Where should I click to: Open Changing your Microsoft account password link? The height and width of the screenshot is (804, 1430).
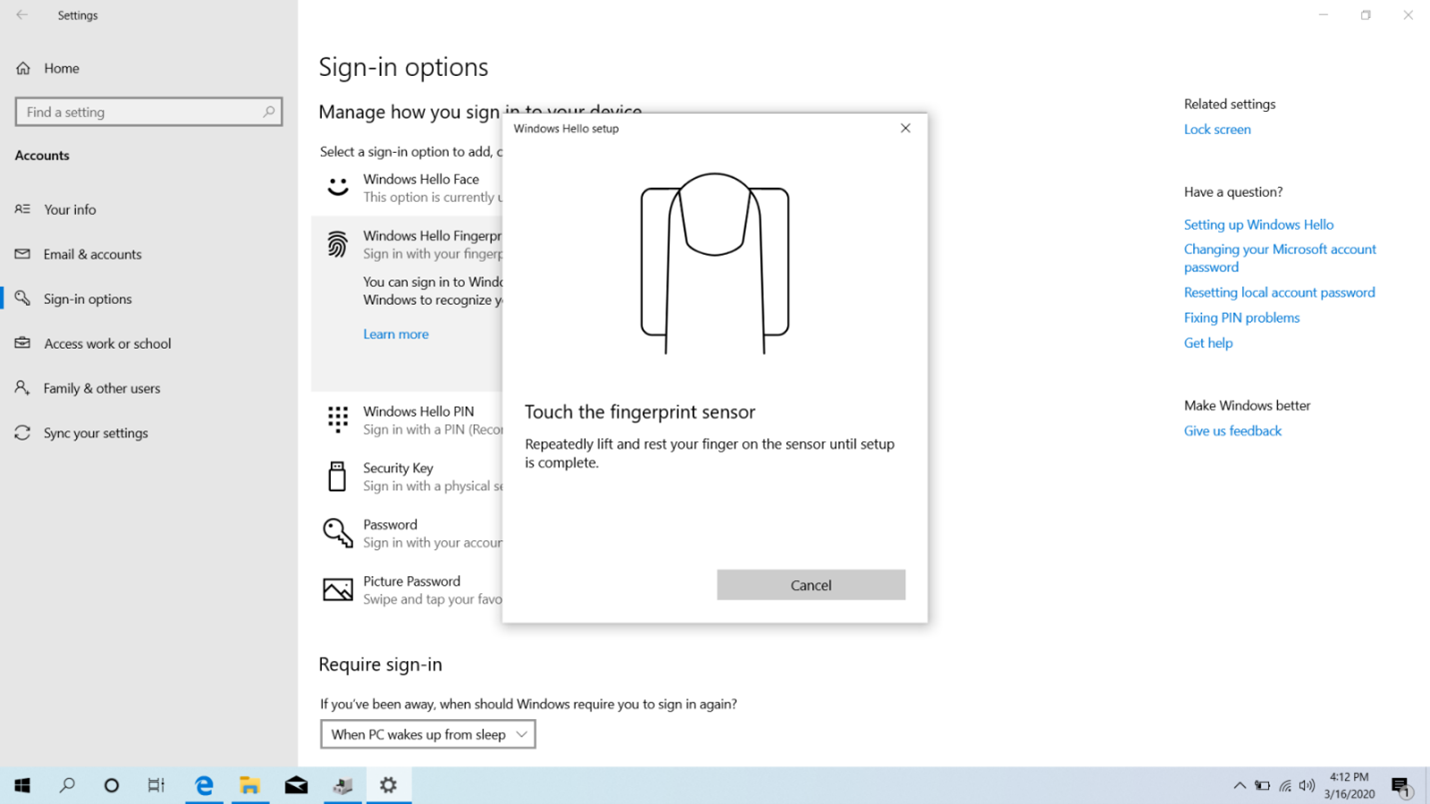1280,258
